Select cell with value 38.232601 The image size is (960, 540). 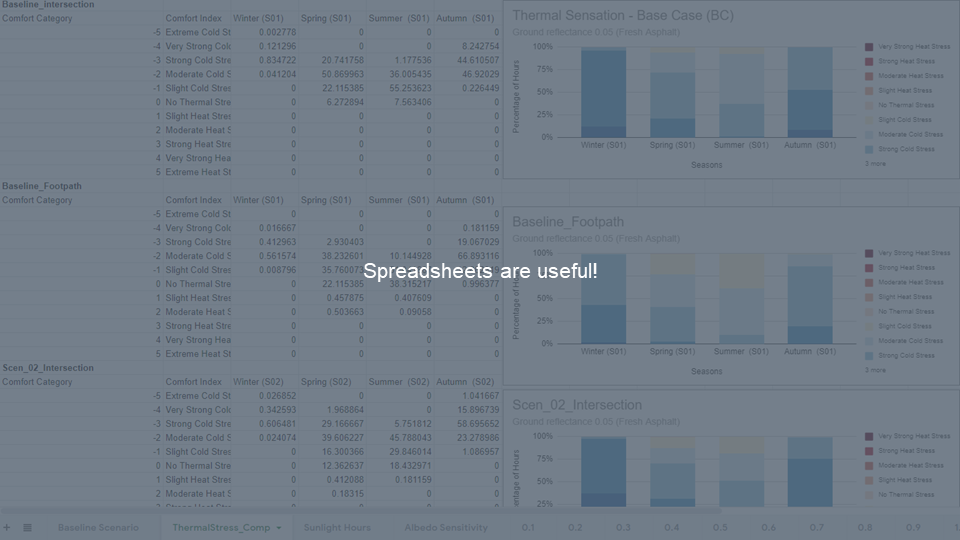pyautogui.click(x=332, y=256)
